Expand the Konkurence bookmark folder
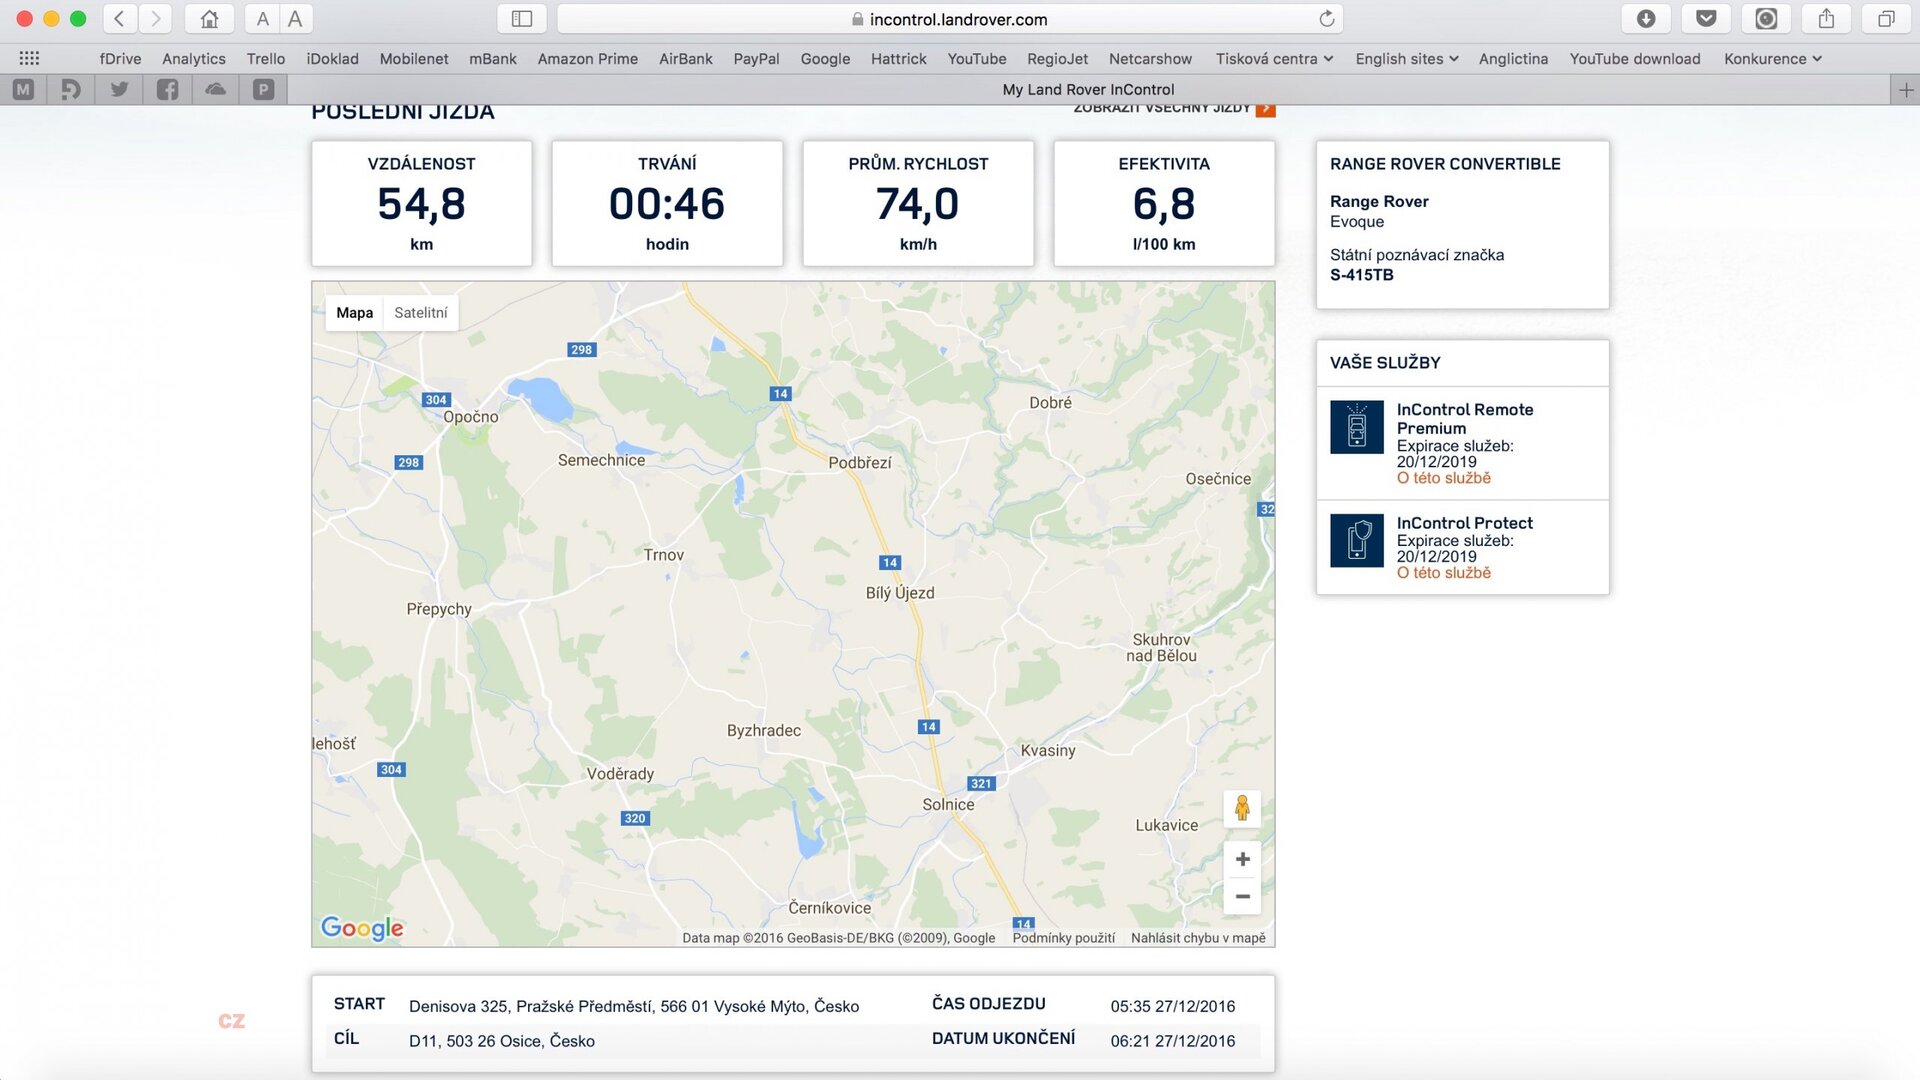The width and height of the screenshot is (1920, 1080). click(x=1772, y=59)
